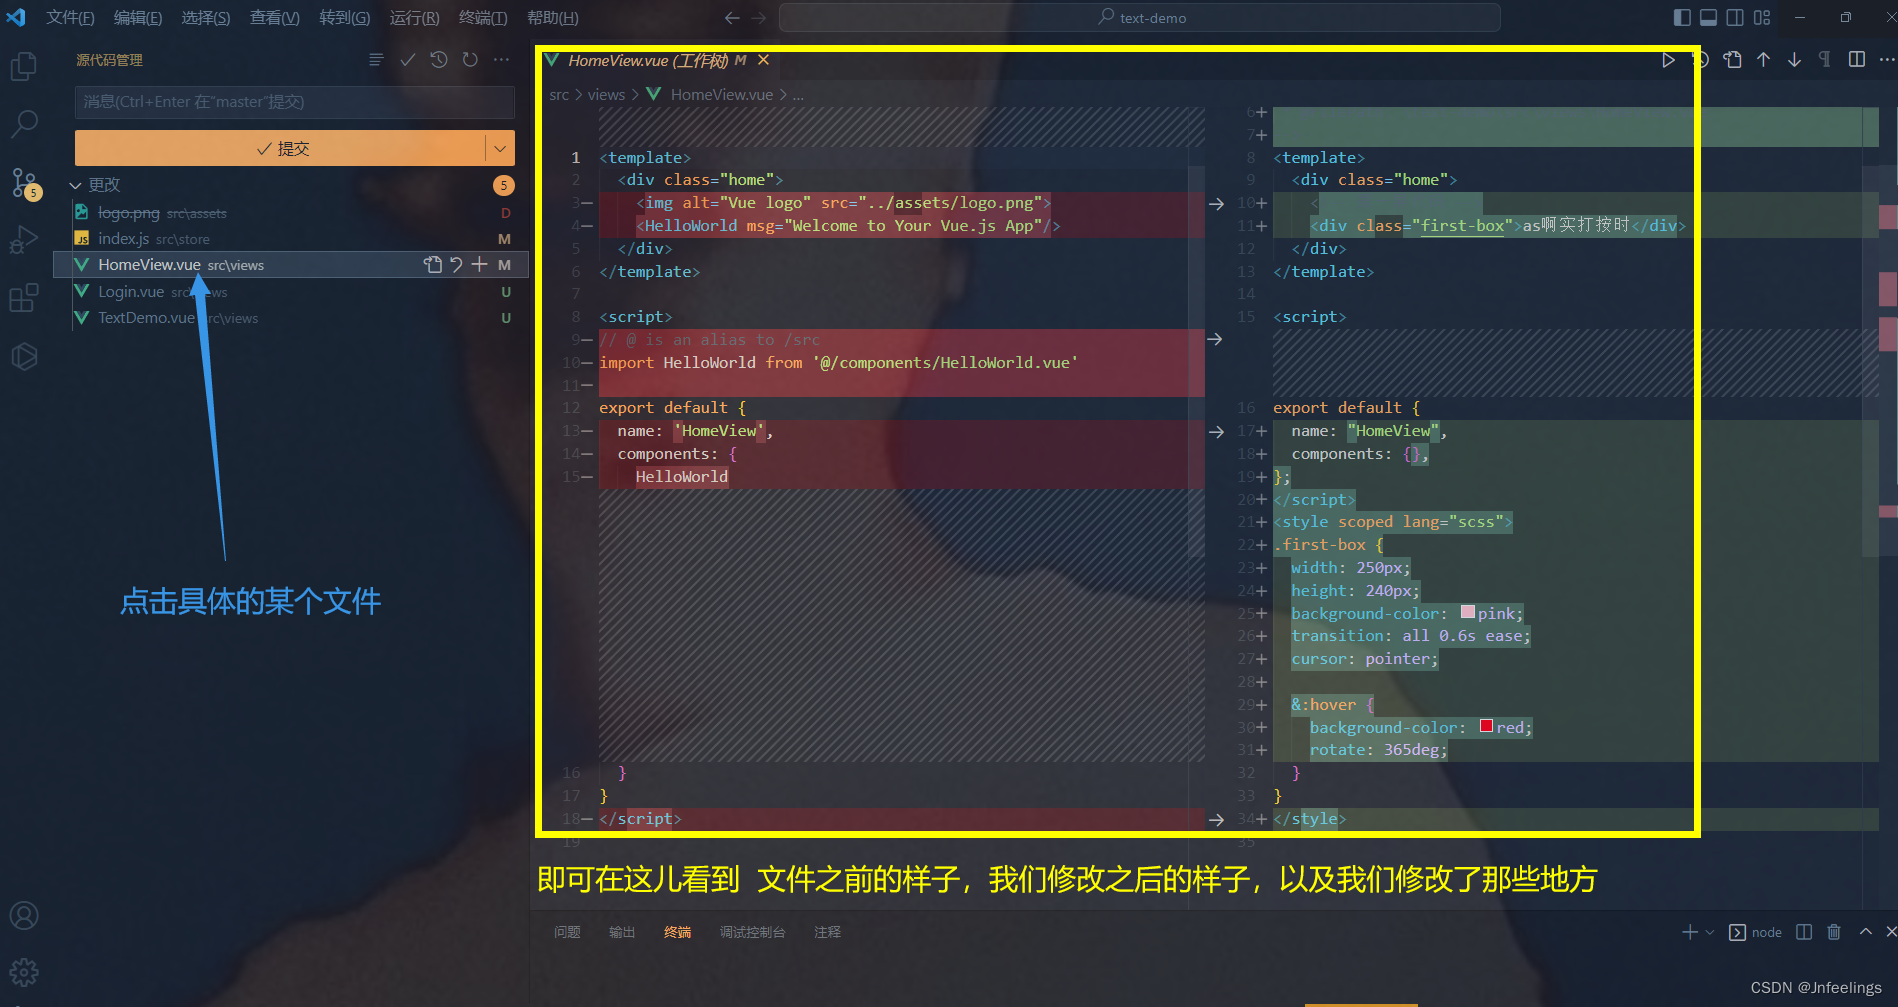Go to previous change arrow
Screen dimensions: 1898x1007
(x=1763, y=60)
